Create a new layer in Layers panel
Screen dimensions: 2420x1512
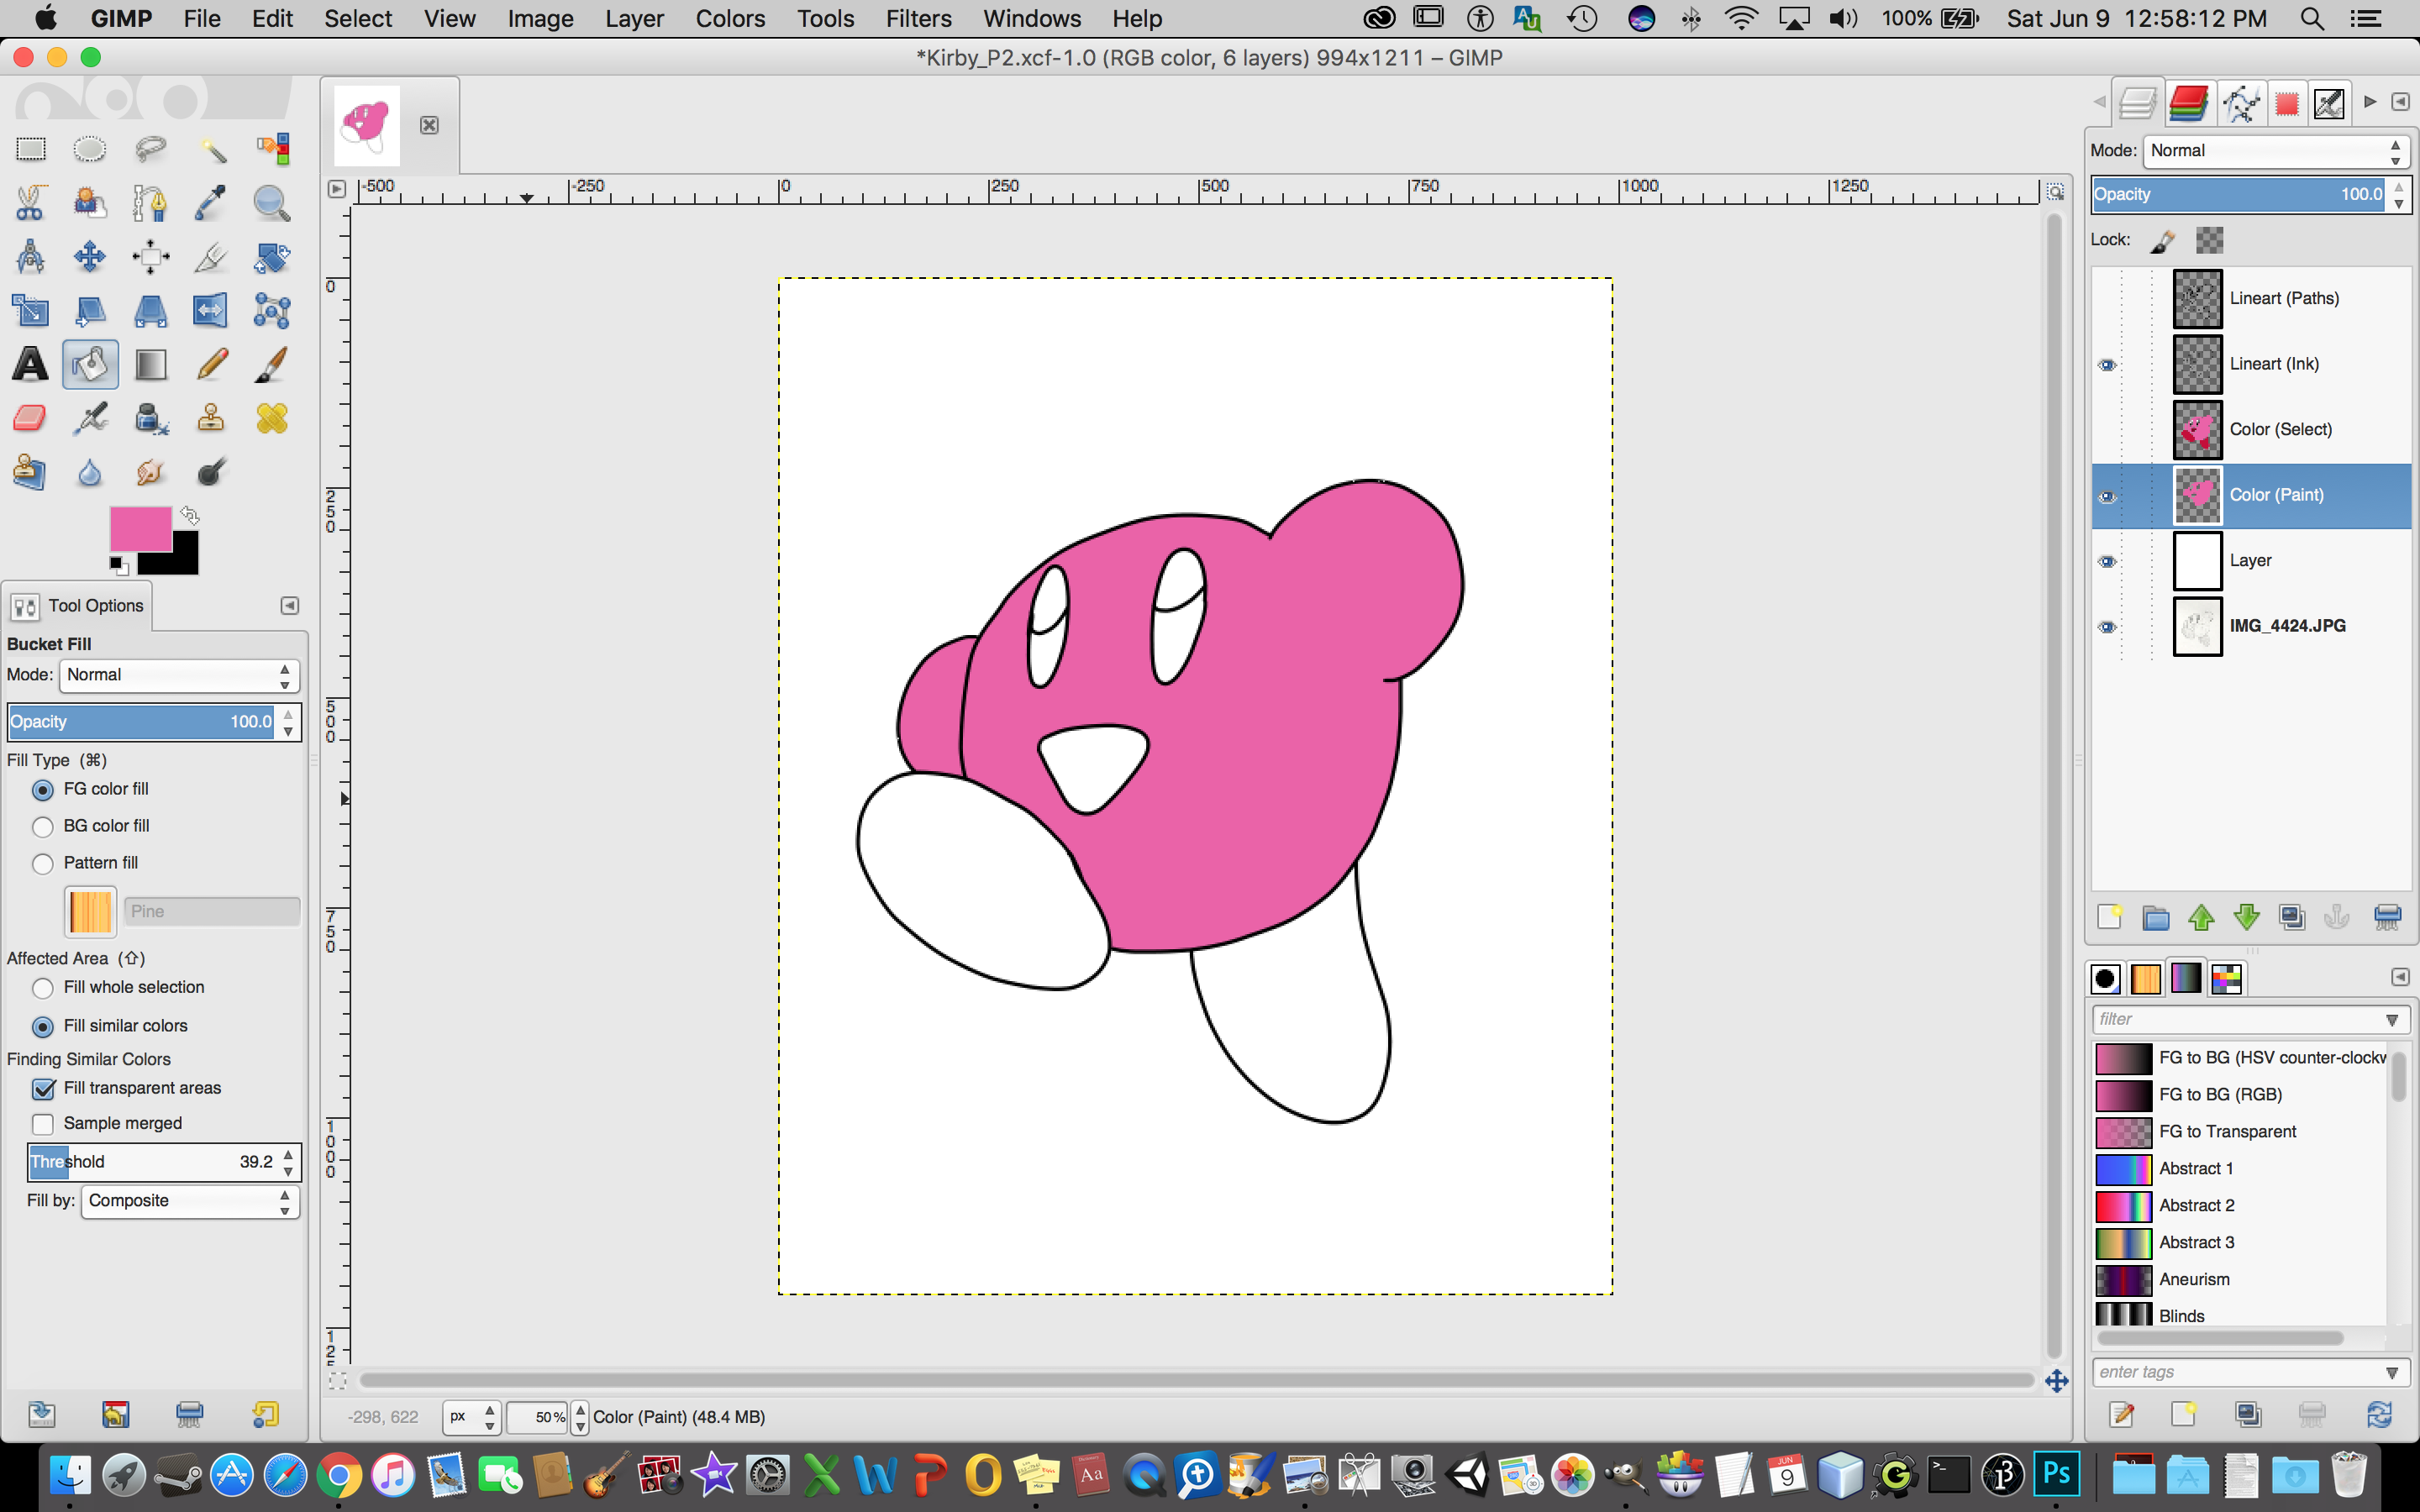[2109, 917]
